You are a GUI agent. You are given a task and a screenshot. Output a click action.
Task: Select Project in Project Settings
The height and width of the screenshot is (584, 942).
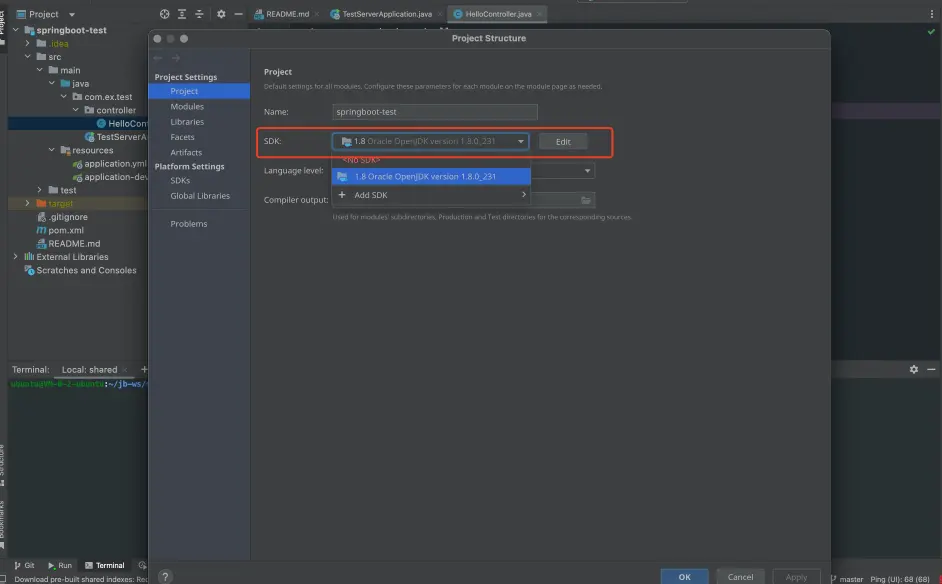(x=199, y=91)
